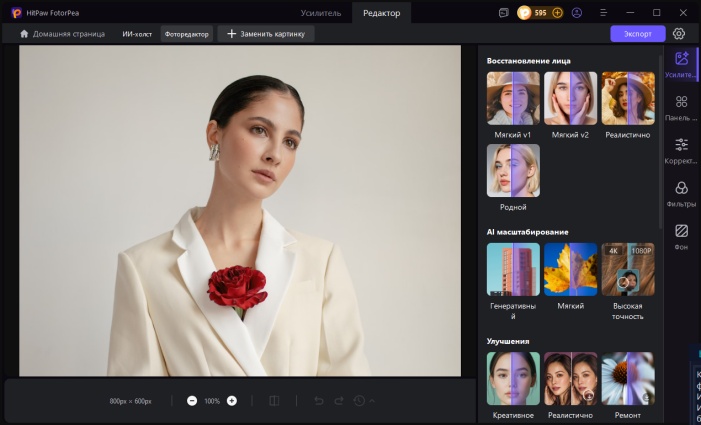Click the Экспорт button

[637, 33]
